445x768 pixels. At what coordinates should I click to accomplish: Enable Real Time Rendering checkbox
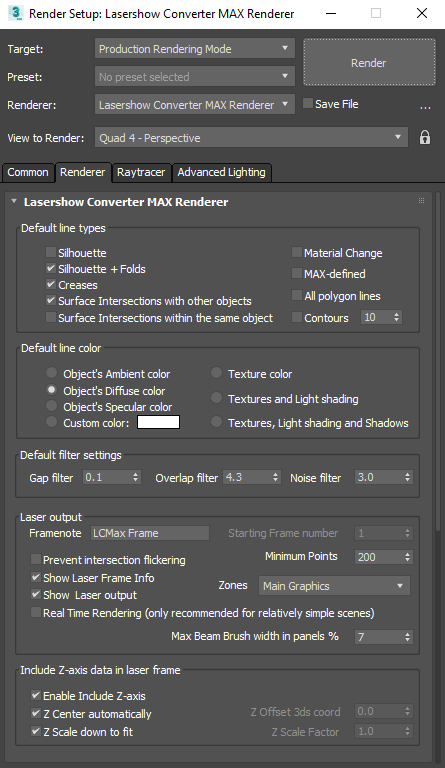[x=35, y=612]
